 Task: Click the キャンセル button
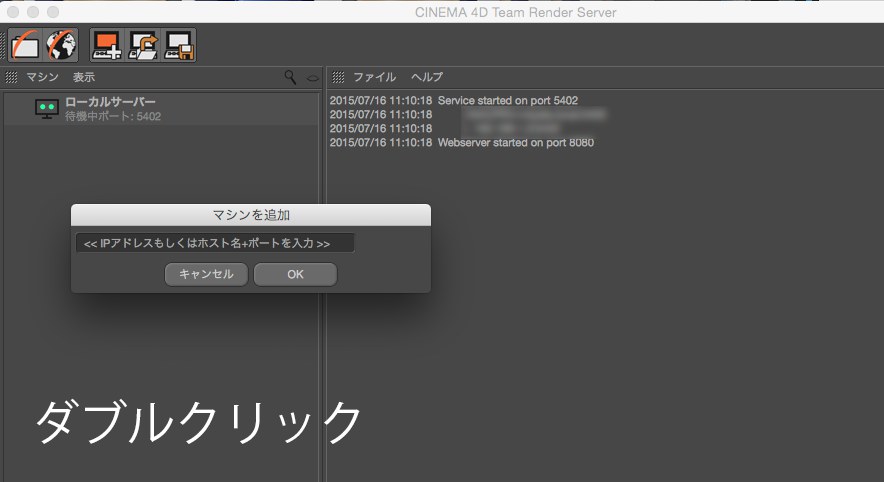point(206,274)
